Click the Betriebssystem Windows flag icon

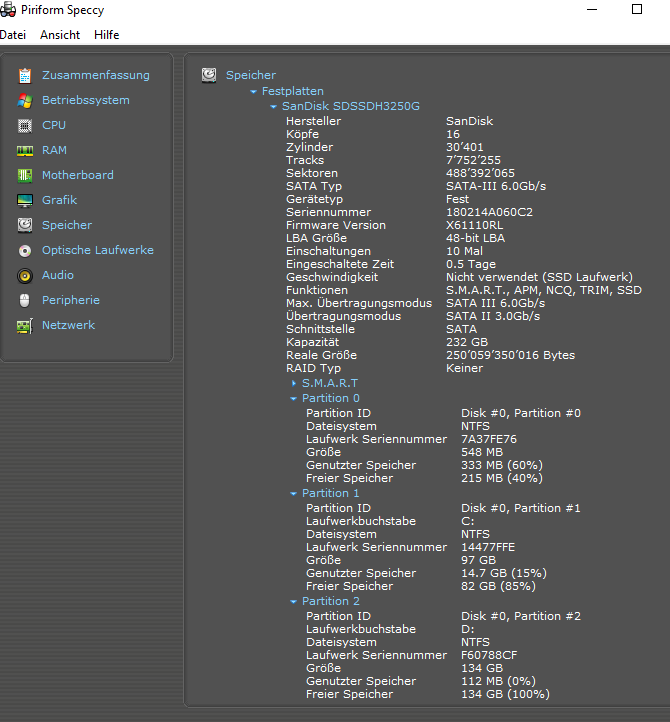25,100
